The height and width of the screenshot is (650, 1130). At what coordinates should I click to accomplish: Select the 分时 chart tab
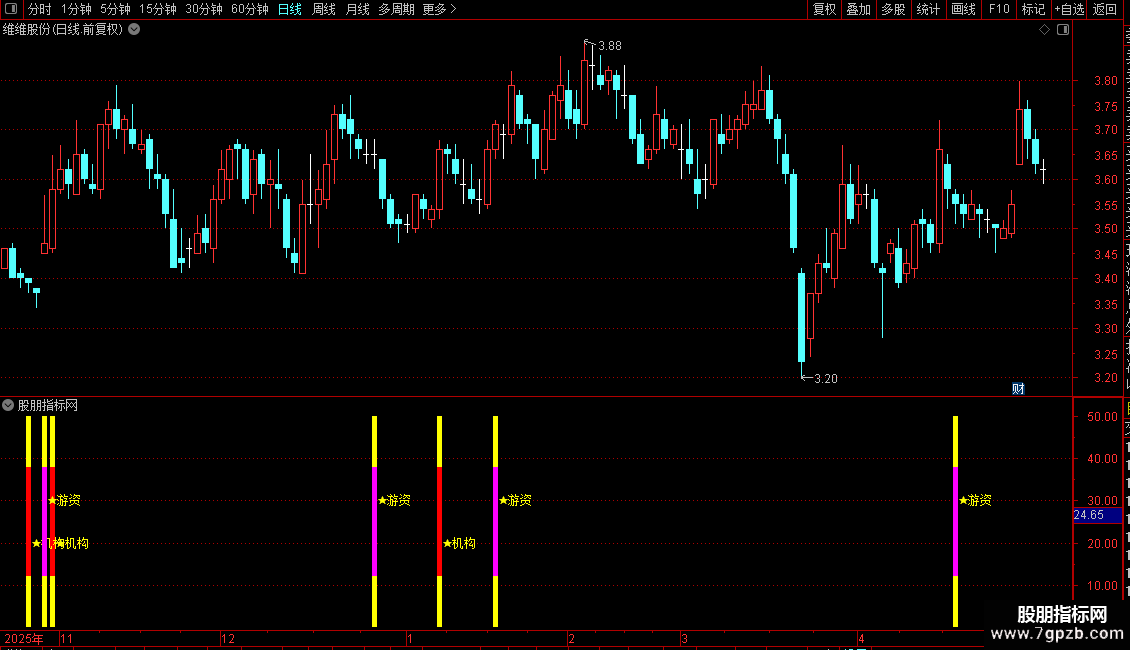(40, 9)
